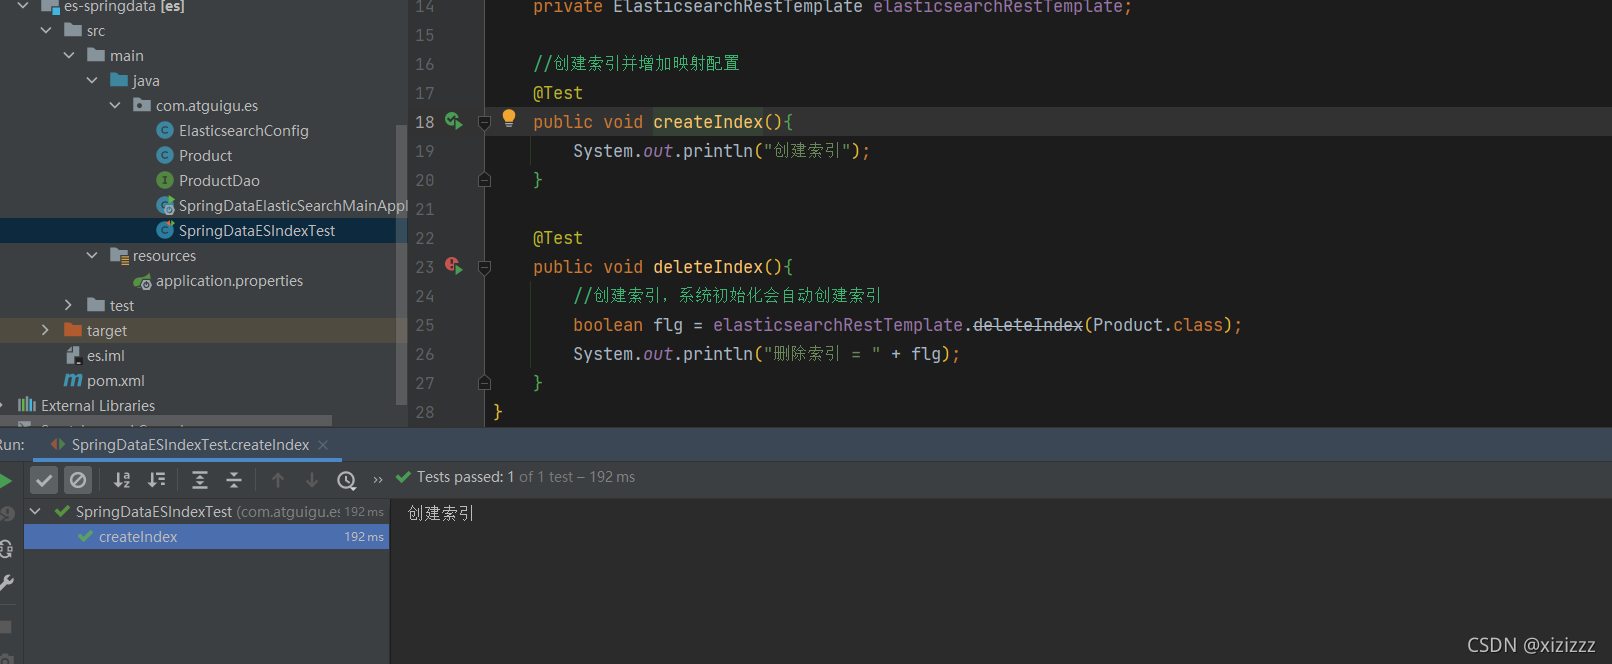The height and width of the screenshot is (664, 1612).
Task: Collapse the src folder
Action: (46, 30)
